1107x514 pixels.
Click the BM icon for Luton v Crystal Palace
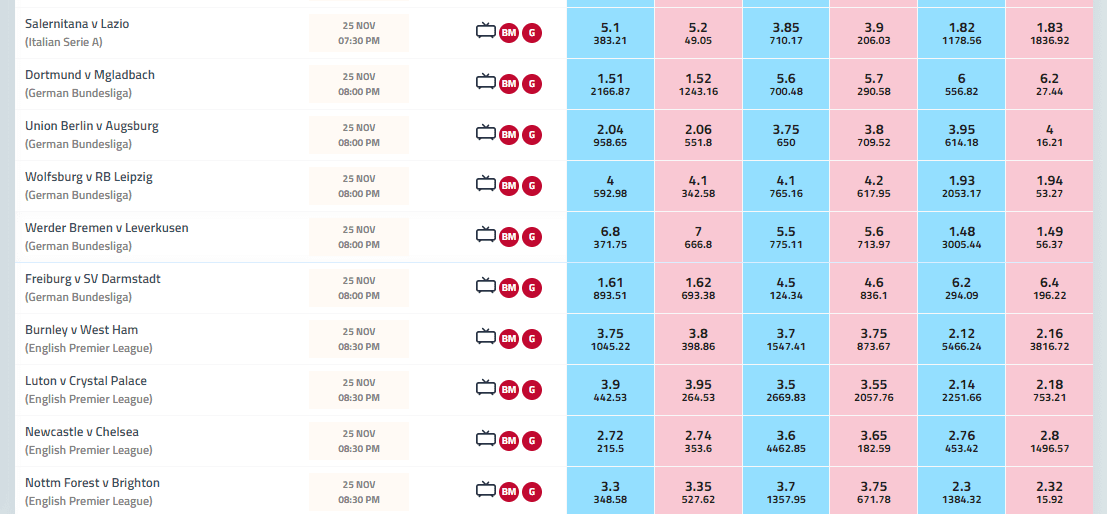(x=509, y=389)
